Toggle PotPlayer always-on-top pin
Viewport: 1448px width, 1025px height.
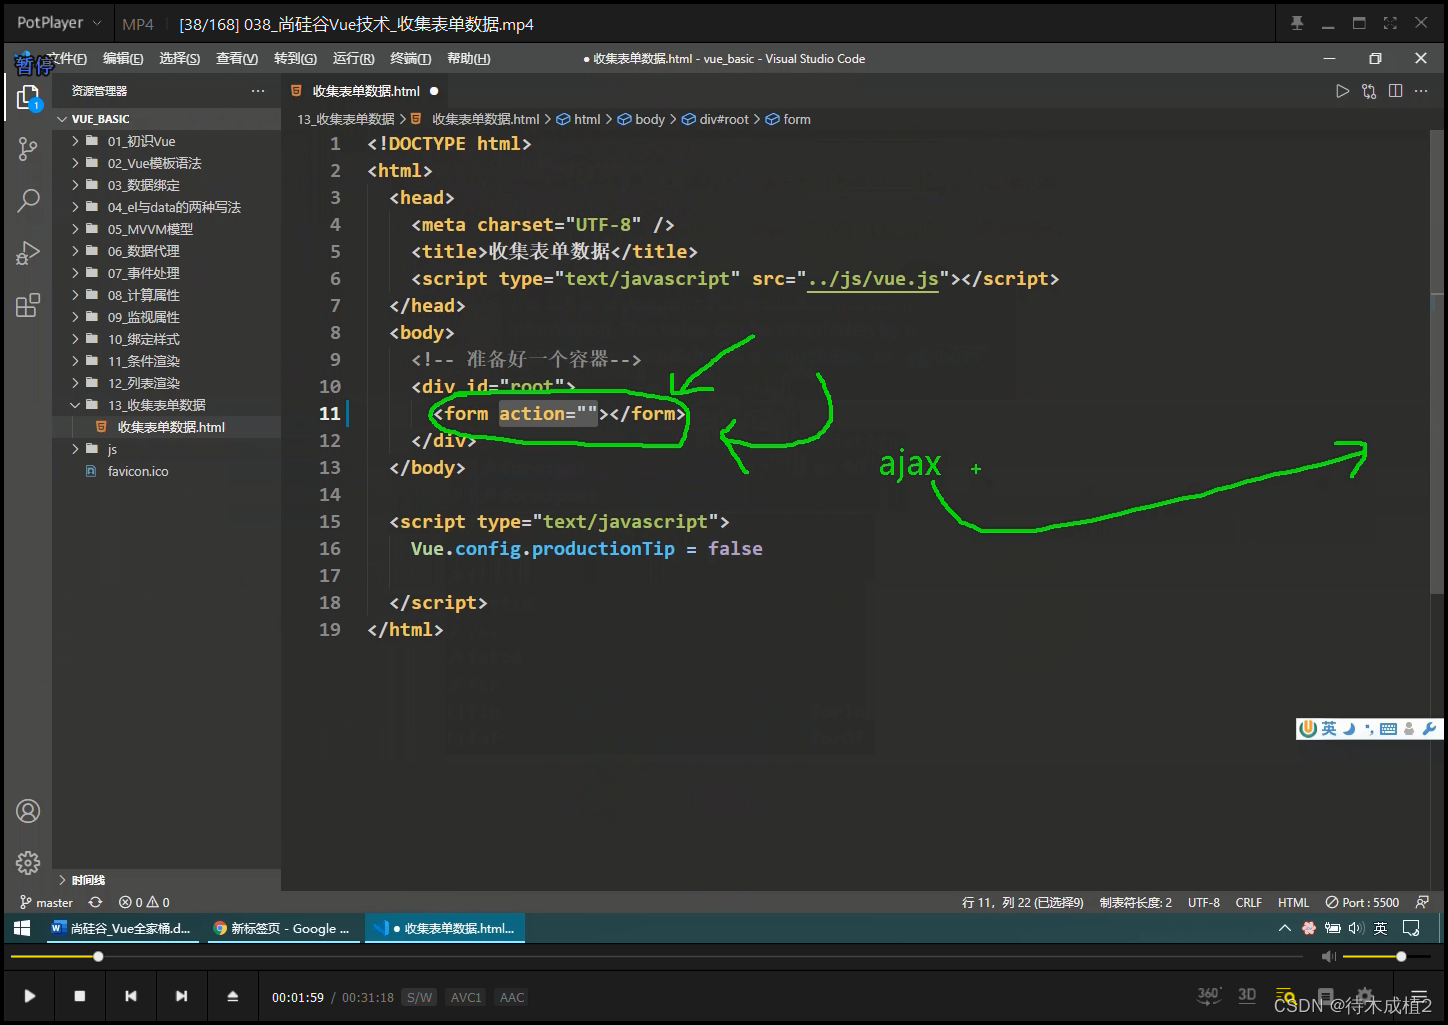tap(1297, 23)
